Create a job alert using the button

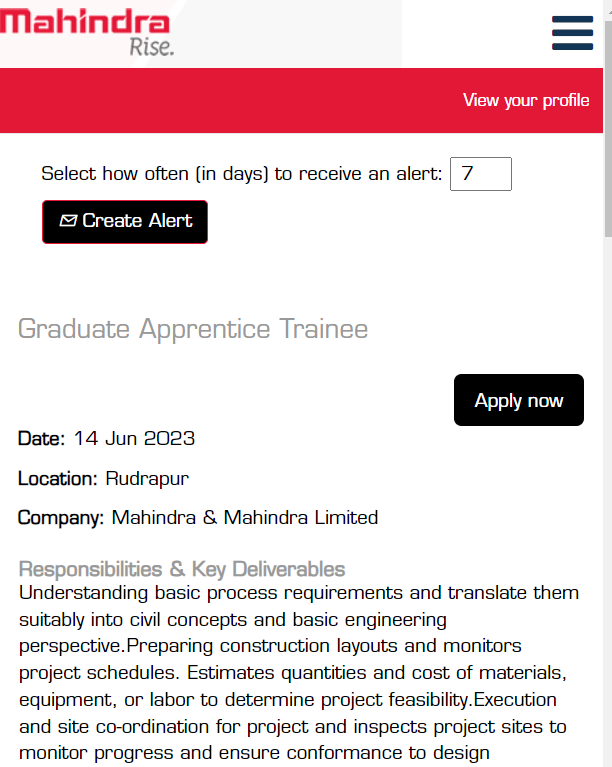[x=125, y=222]
